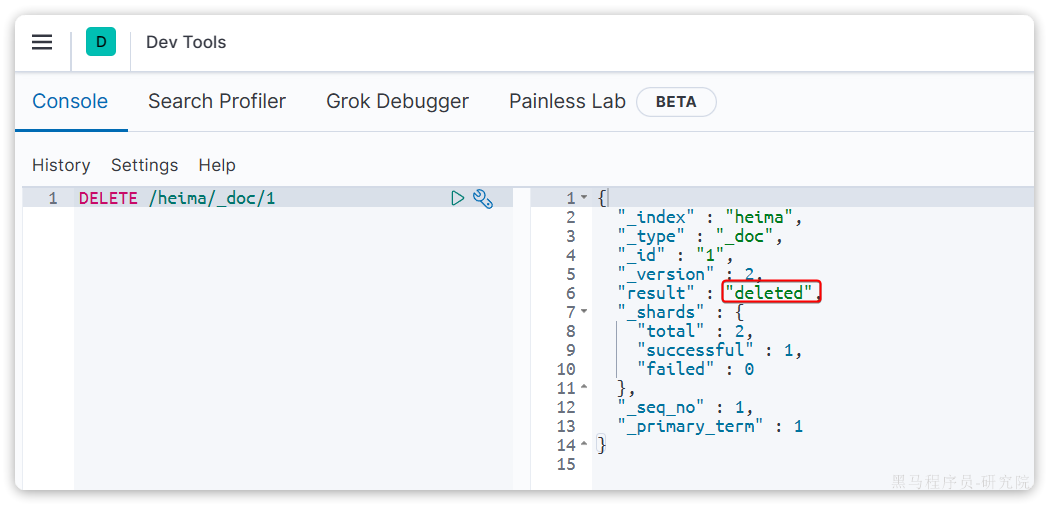
Task: Run the DELETE request with play icon
Action: click(458, 198)
